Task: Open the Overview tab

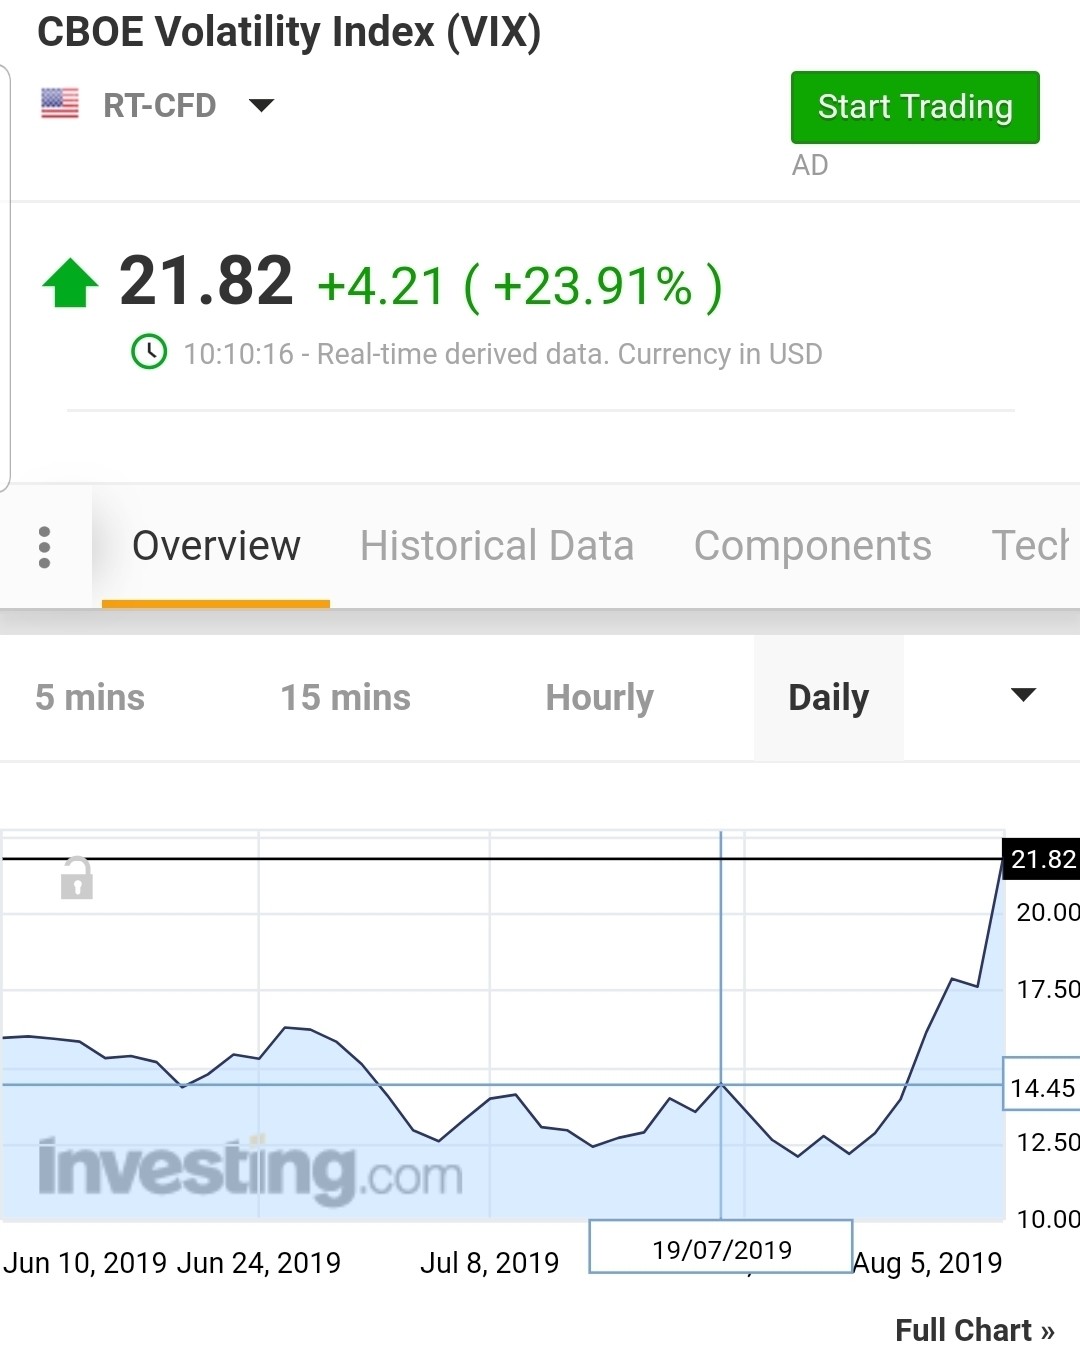Action: tap(216, 546)
